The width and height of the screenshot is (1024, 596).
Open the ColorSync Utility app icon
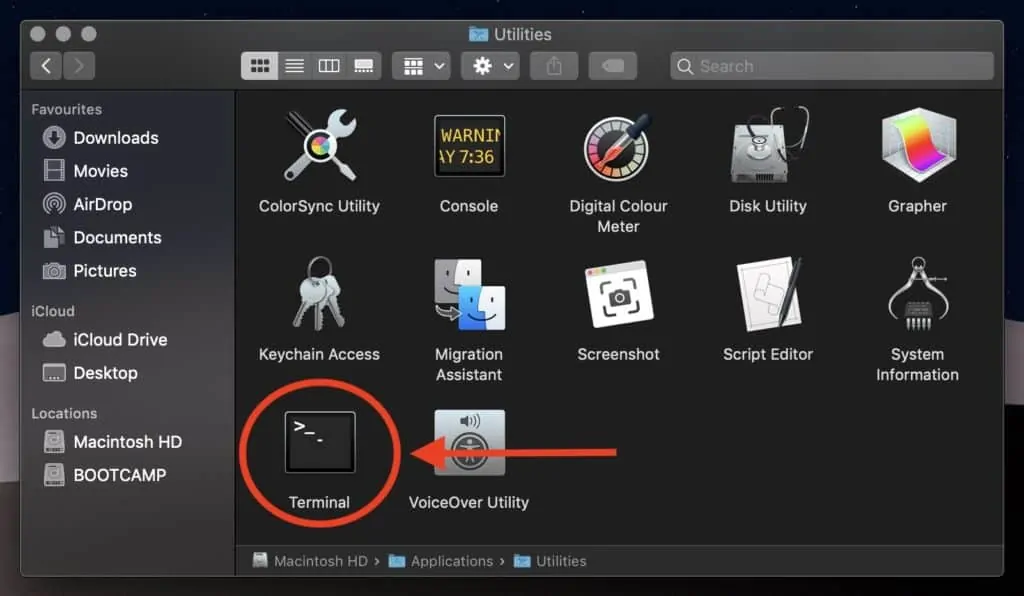coord(319,145)
